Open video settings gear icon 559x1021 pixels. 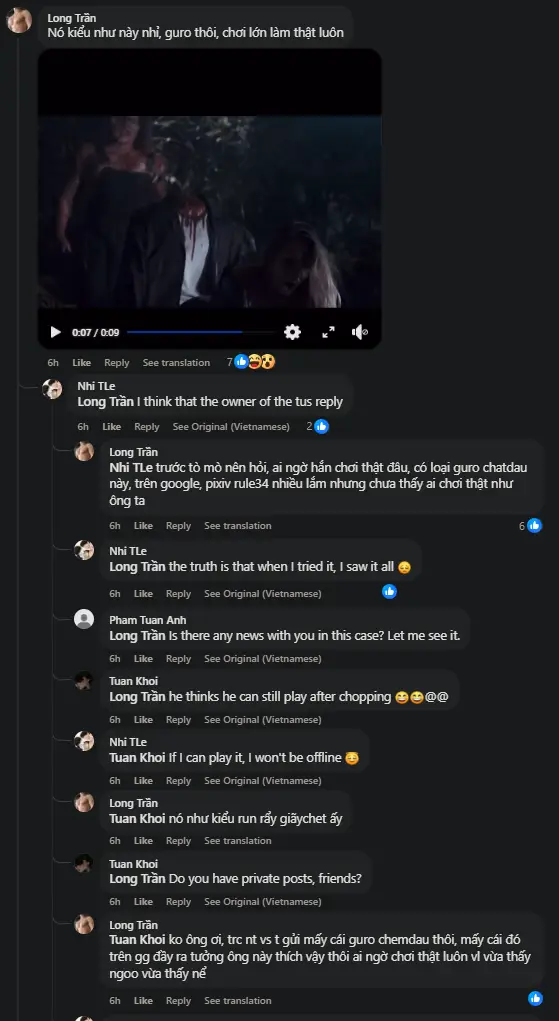click(293, 332)
